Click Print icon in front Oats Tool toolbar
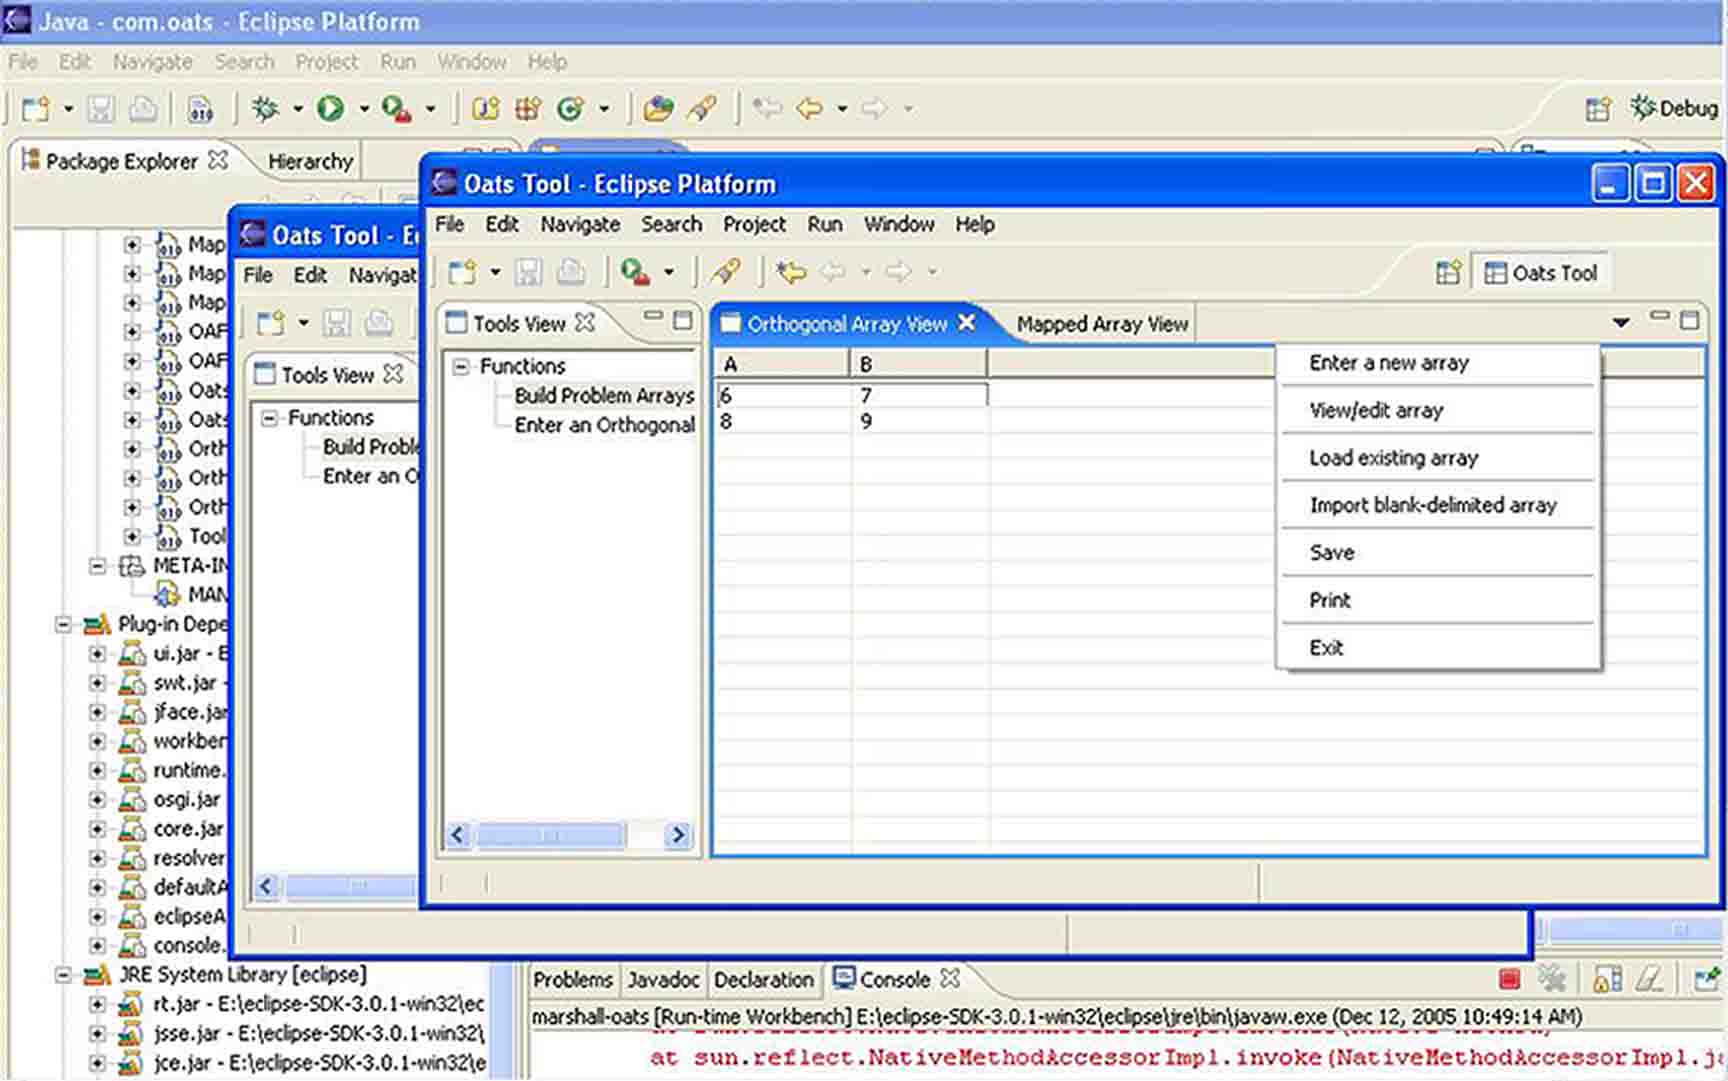The height and width of the screenshot is (1081, 1728). coord(571,272)
